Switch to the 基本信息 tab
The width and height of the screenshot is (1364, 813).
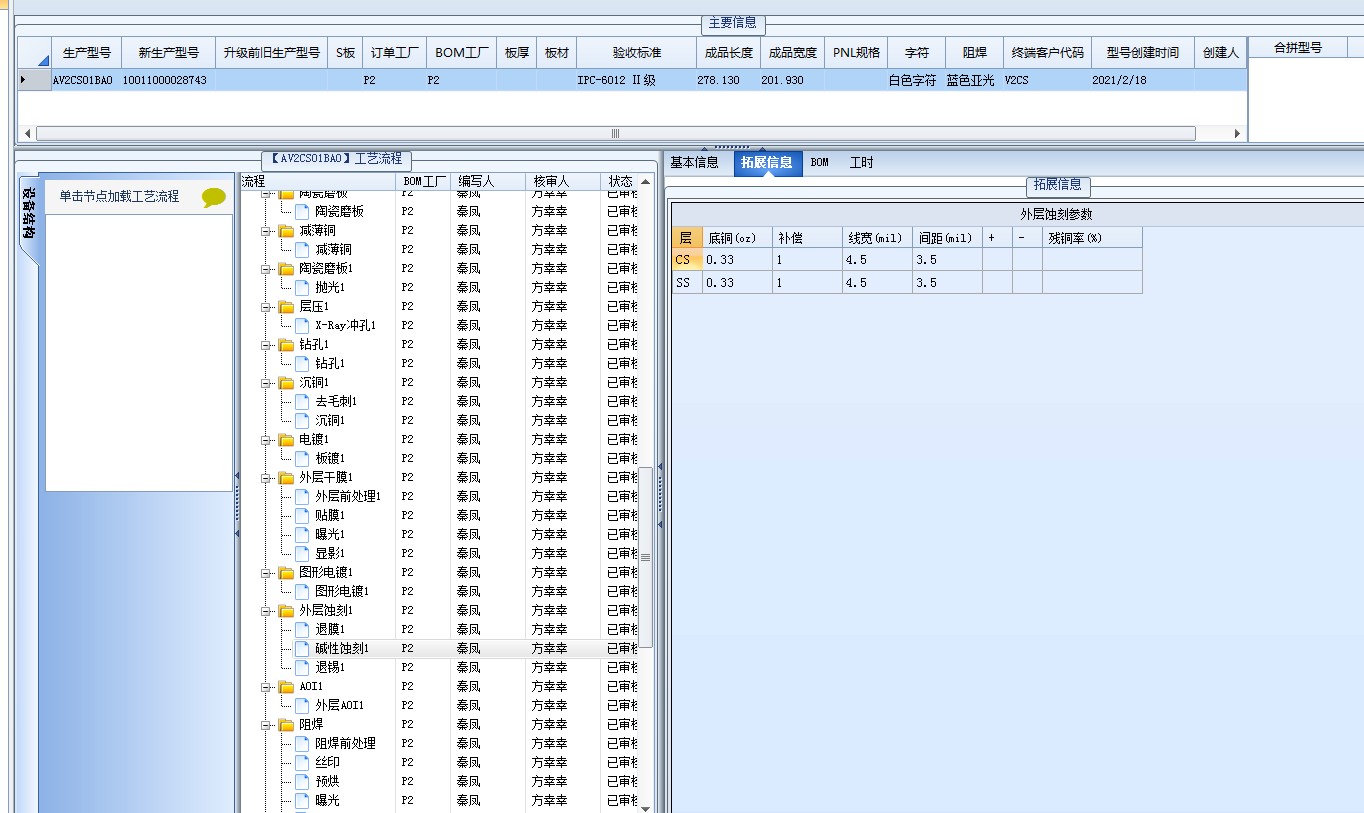[x=694, y=162]
